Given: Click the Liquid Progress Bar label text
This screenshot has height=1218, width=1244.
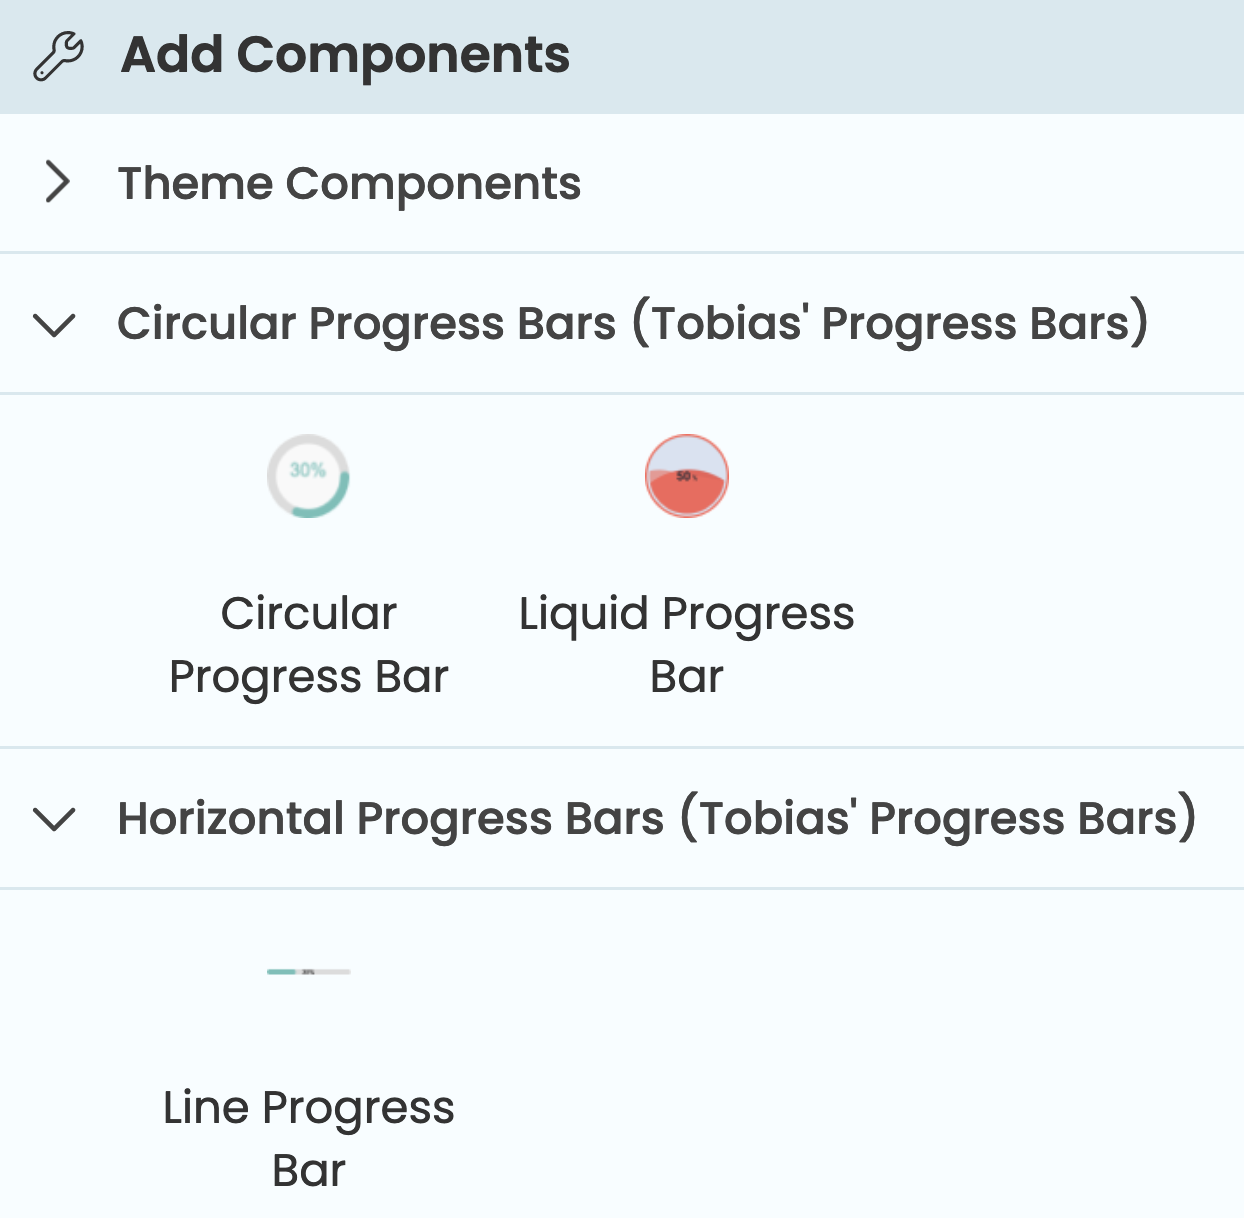Looking at the screenshot, I should tap(686, 644).
